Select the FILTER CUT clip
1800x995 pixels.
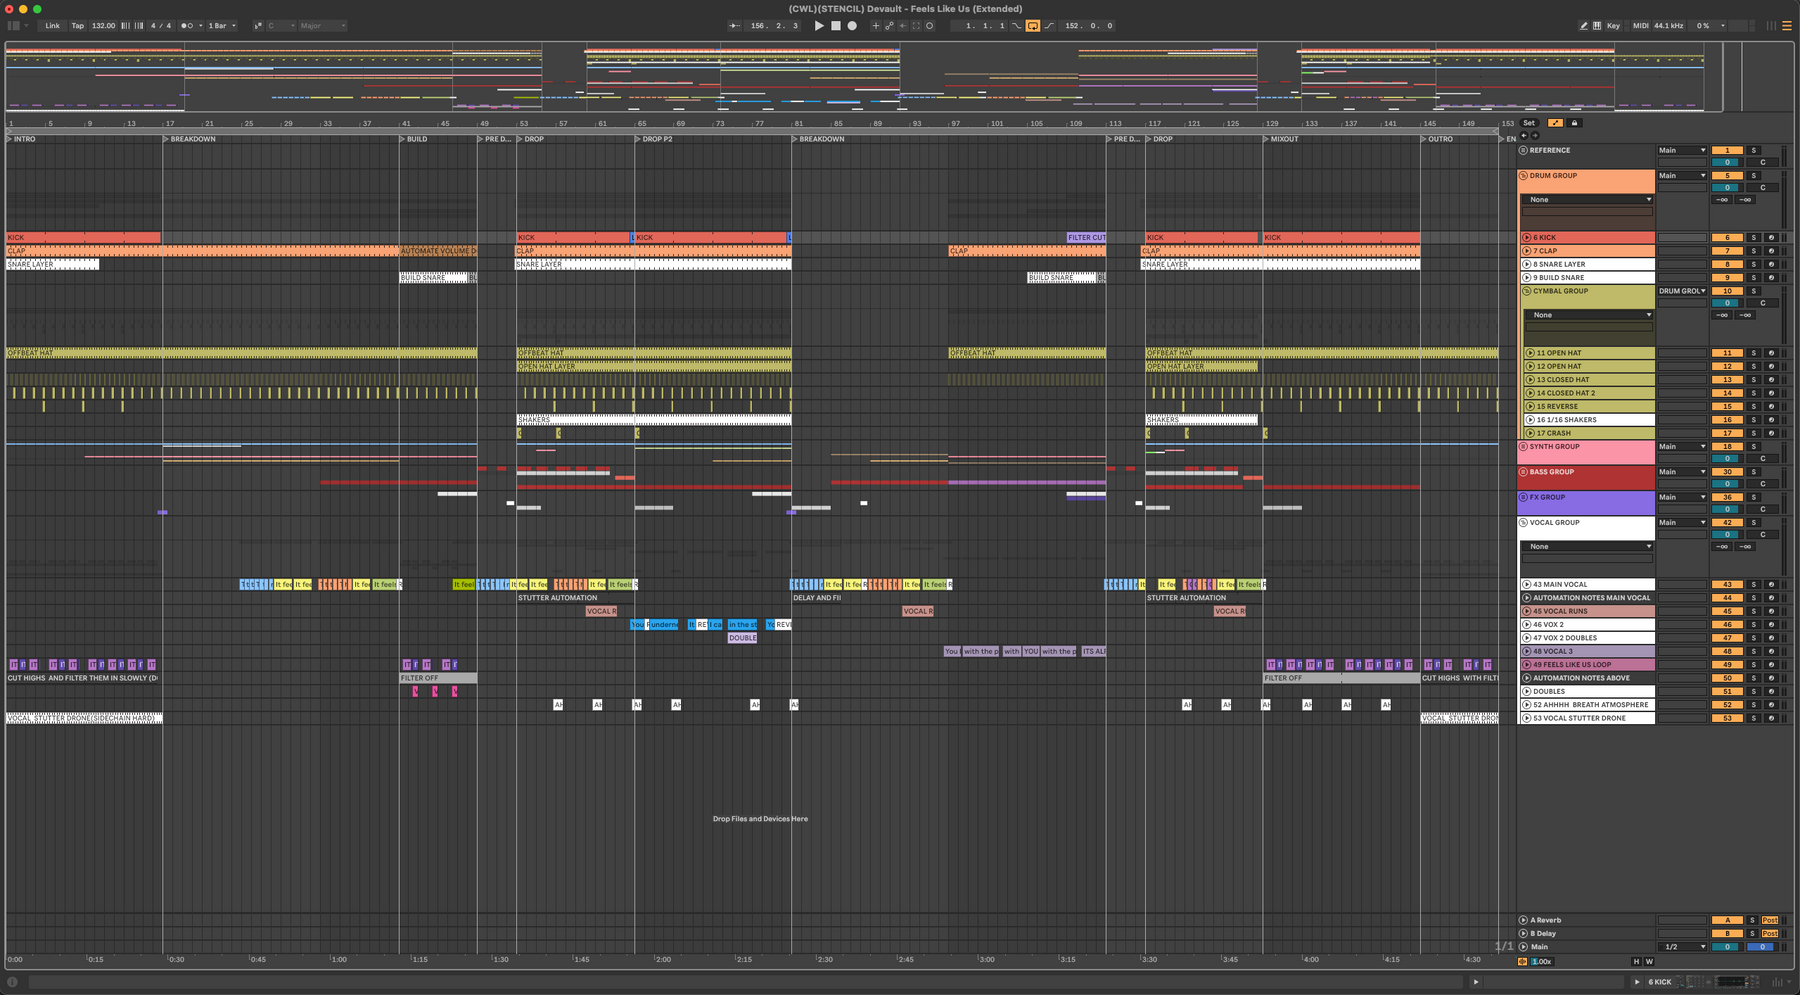pos(1086,238)
